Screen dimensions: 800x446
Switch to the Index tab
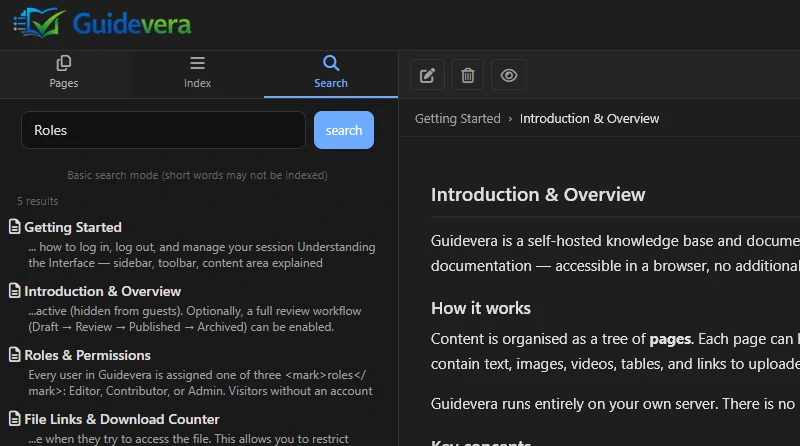197,72
